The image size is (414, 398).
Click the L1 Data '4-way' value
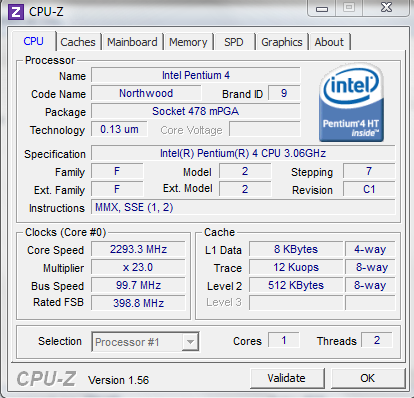pyautogui.click(x=370, y=249)
